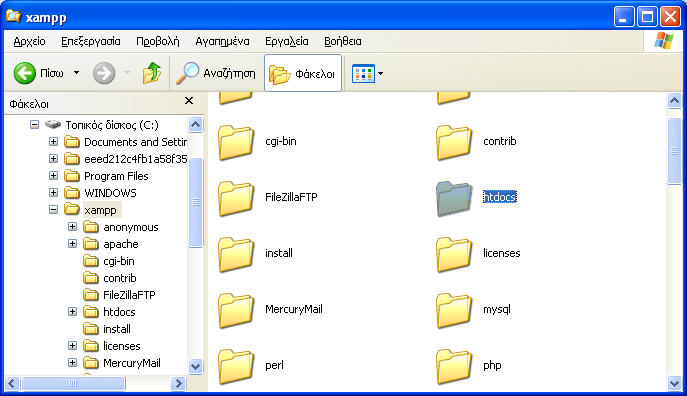687x396 pixels.
Task: Select Program Files folder in tree
Action: tap(106, 176)
